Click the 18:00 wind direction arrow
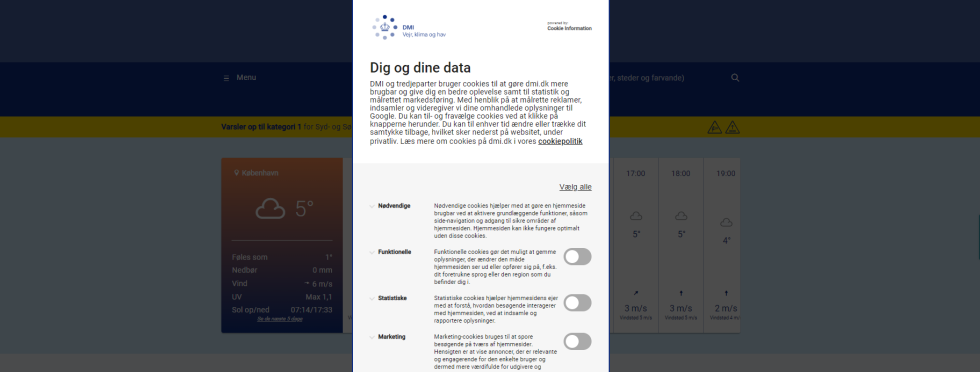980x372 pixels. [681, 293]
